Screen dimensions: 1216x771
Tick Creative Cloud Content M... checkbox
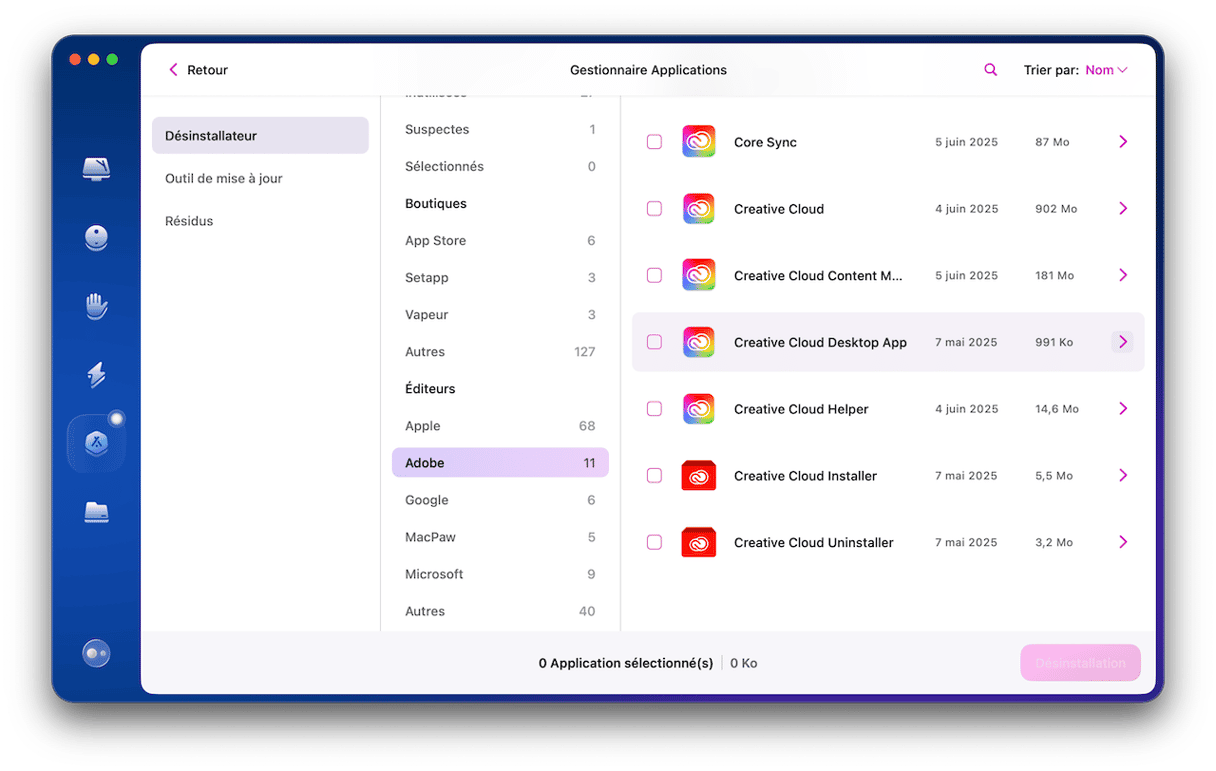click(x=654, y=275)
